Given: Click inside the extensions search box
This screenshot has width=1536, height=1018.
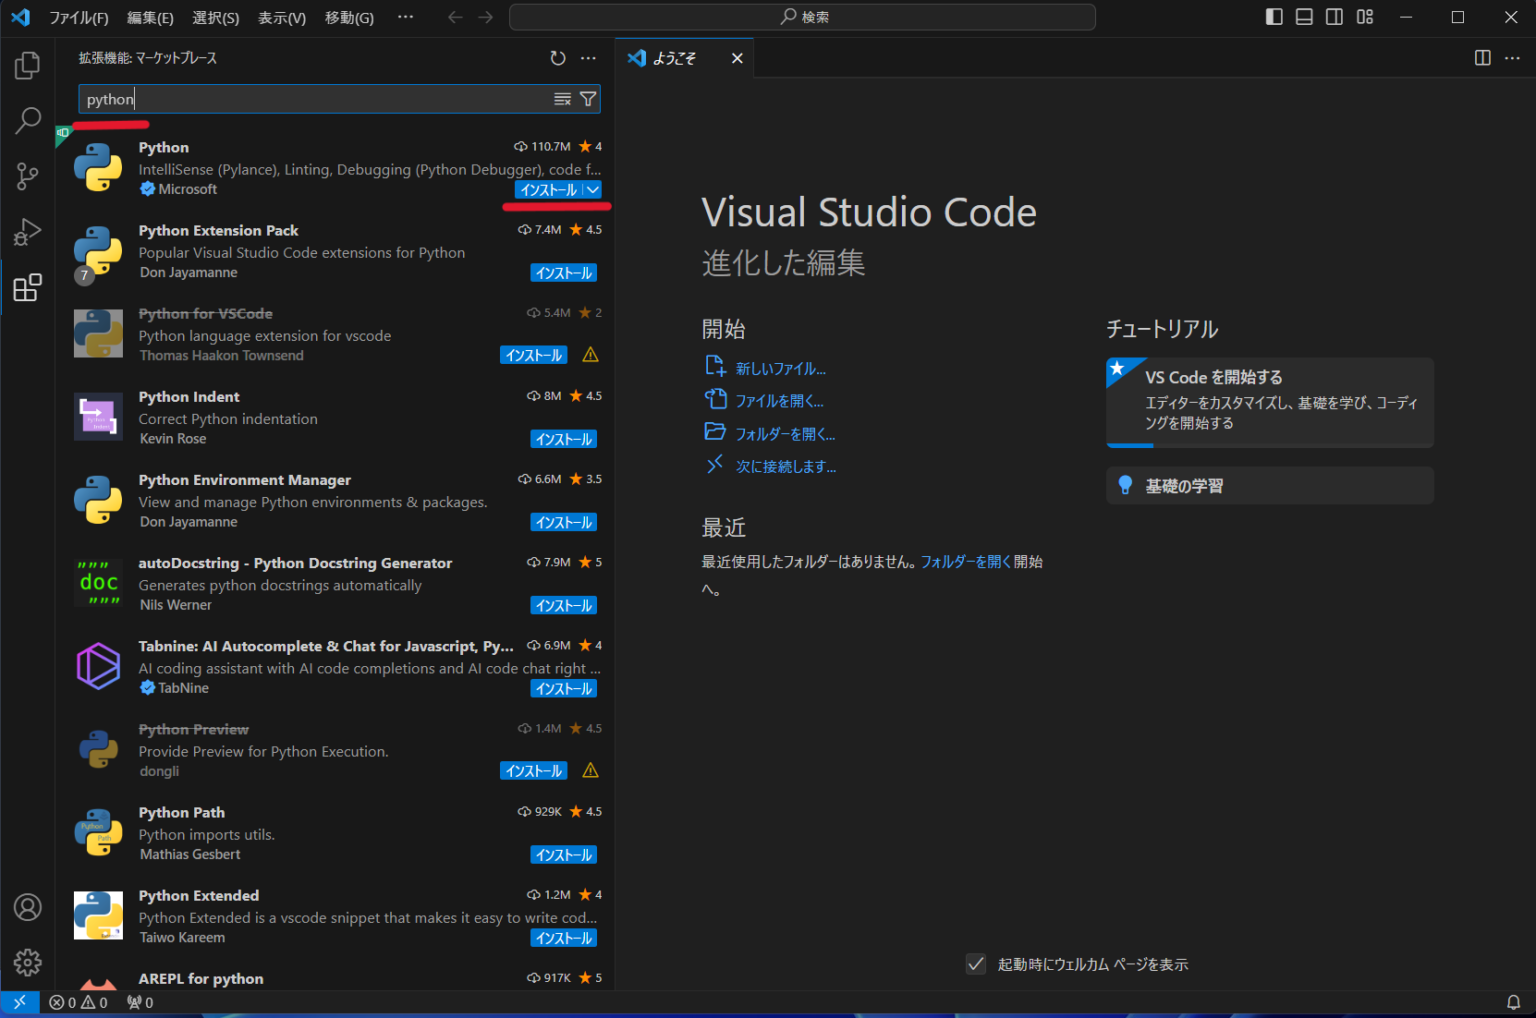Looking at the screenshot, I should [x=300, y=99].
